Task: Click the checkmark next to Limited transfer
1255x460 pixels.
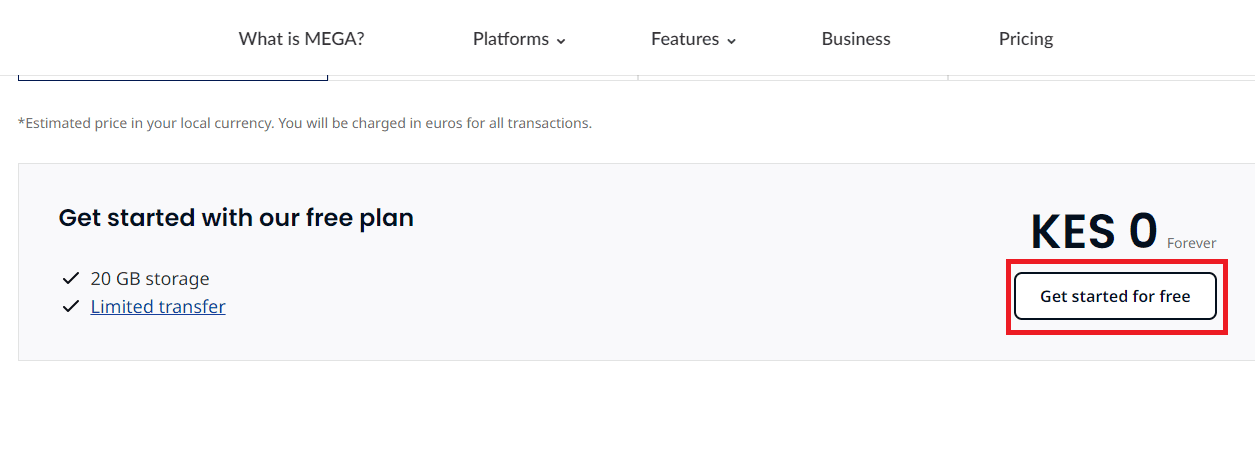Action: click(x=70, y=307)
